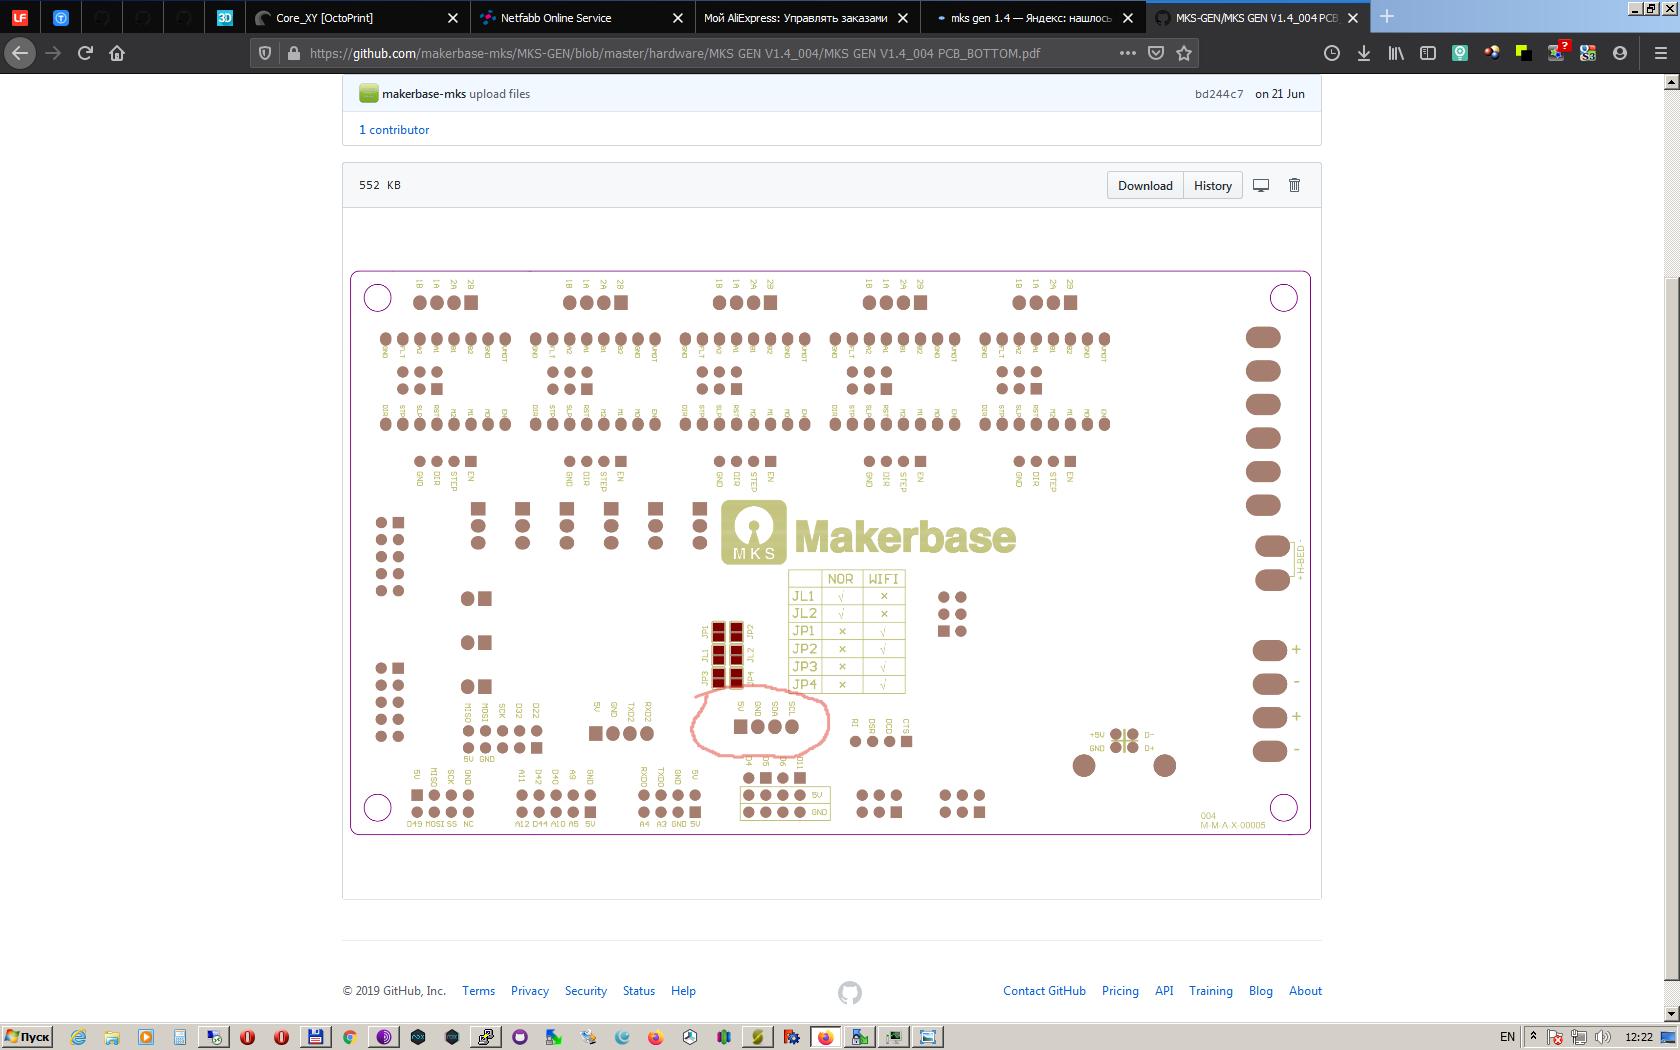The width and height of the screenshot is (1680, 1050).
Task: Toggle the bookmark star in address bar
Action: tap(1182, 53)
